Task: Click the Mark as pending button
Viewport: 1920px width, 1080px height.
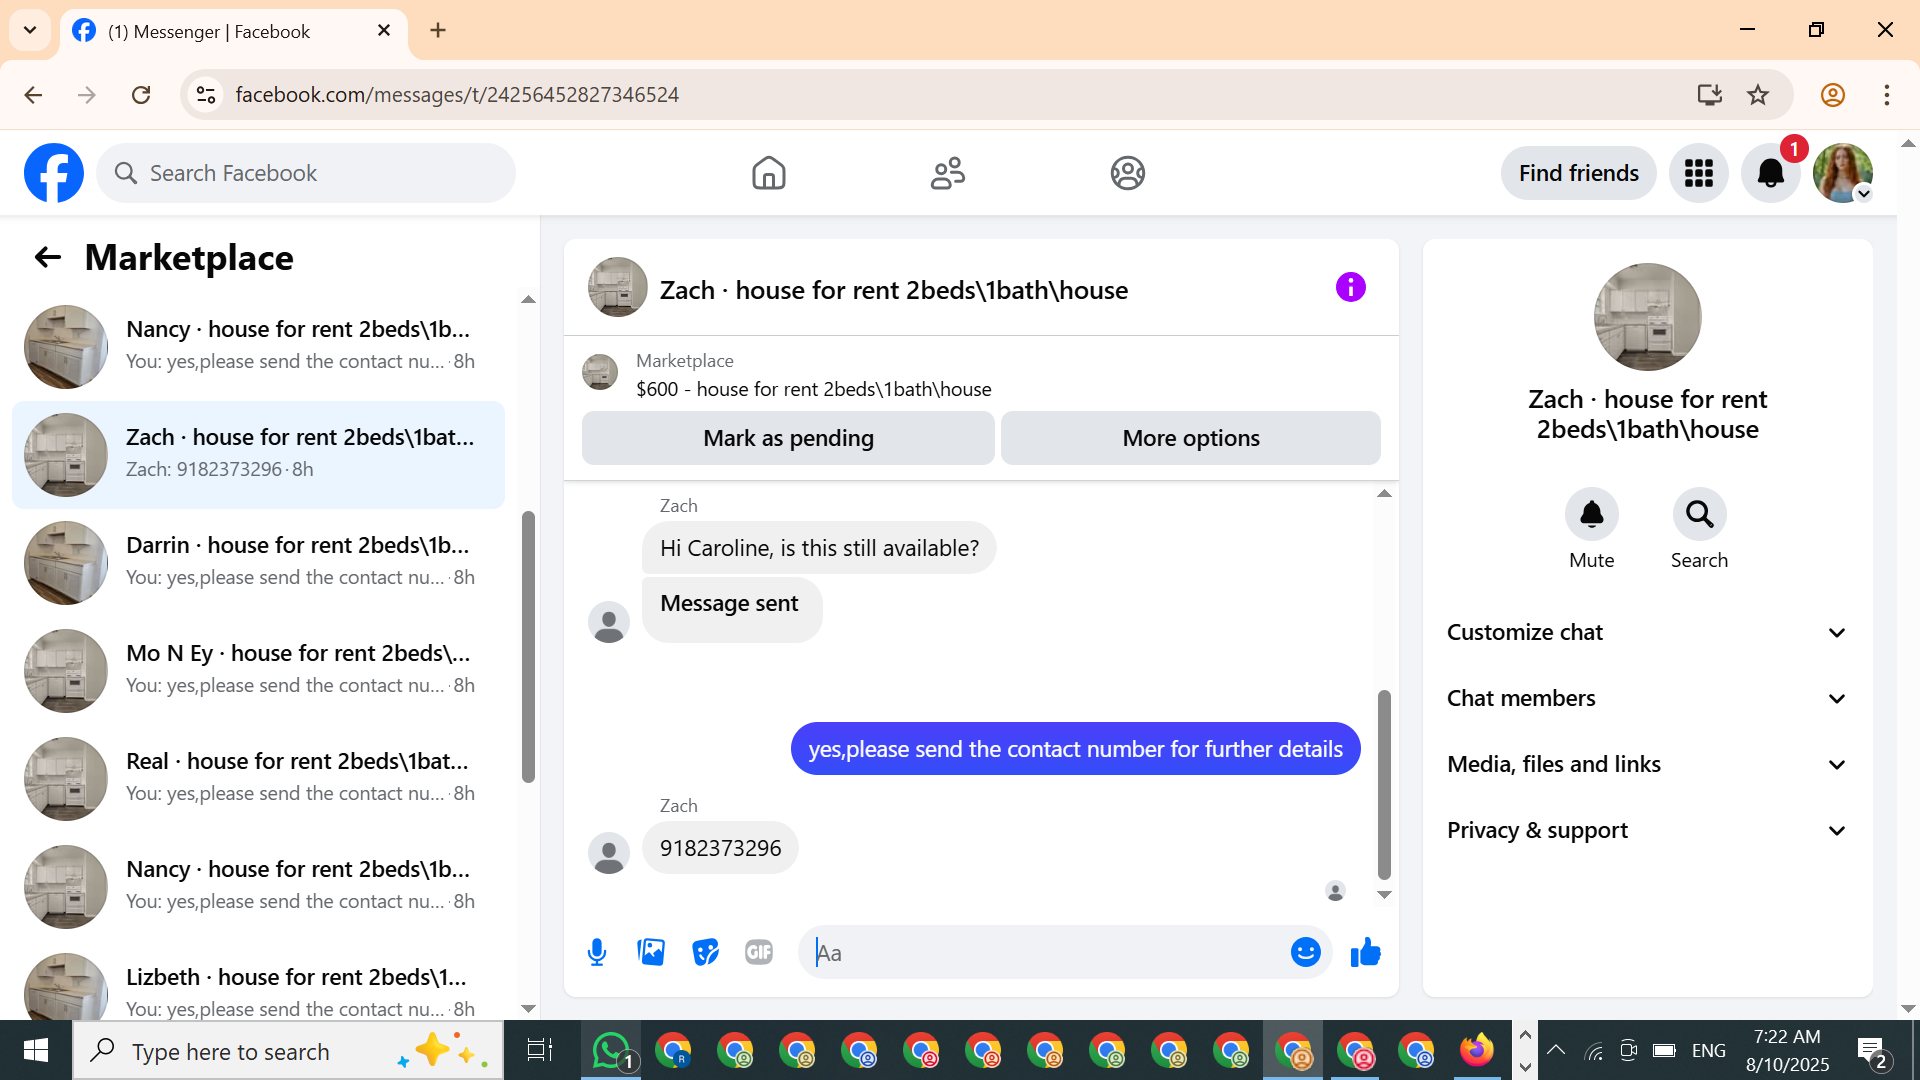Action: (788, 438)
